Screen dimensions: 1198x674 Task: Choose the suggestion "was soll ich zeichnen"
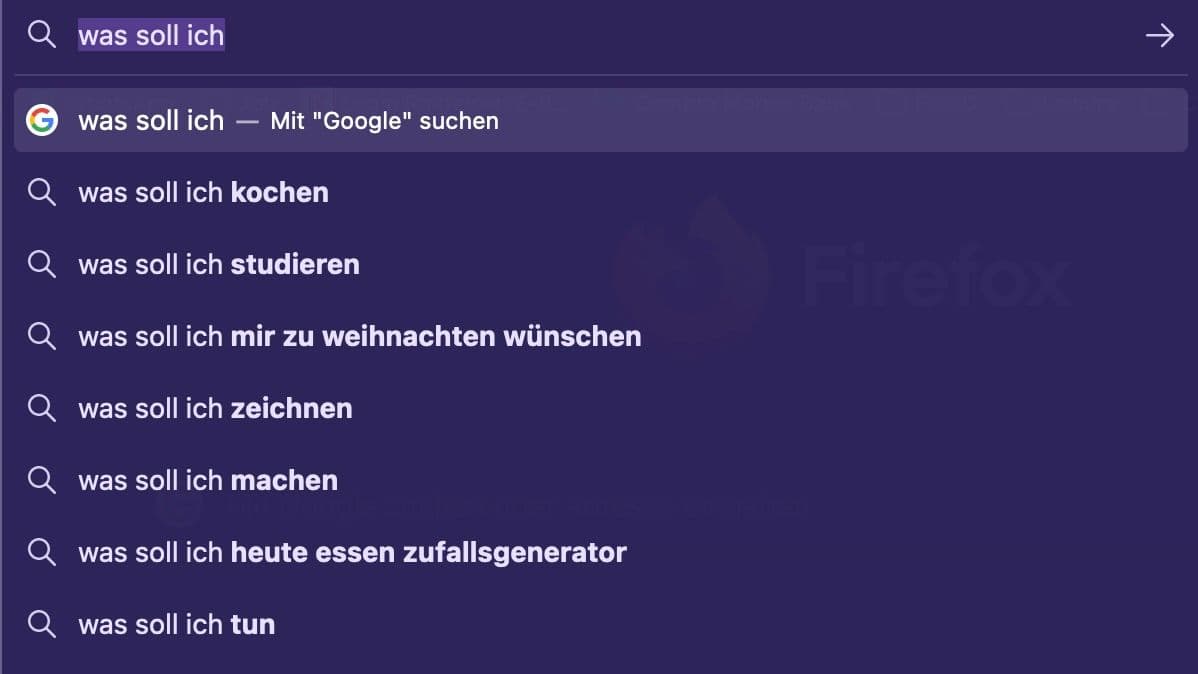pos(215,408)
